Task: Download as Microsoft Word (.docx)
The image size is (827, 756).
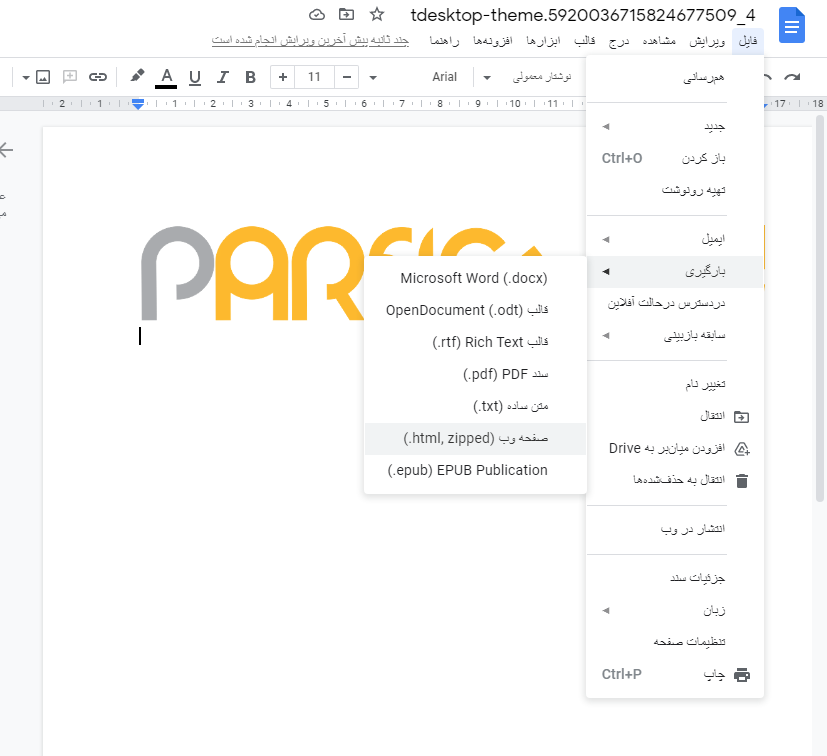Action: coord(475,279)
